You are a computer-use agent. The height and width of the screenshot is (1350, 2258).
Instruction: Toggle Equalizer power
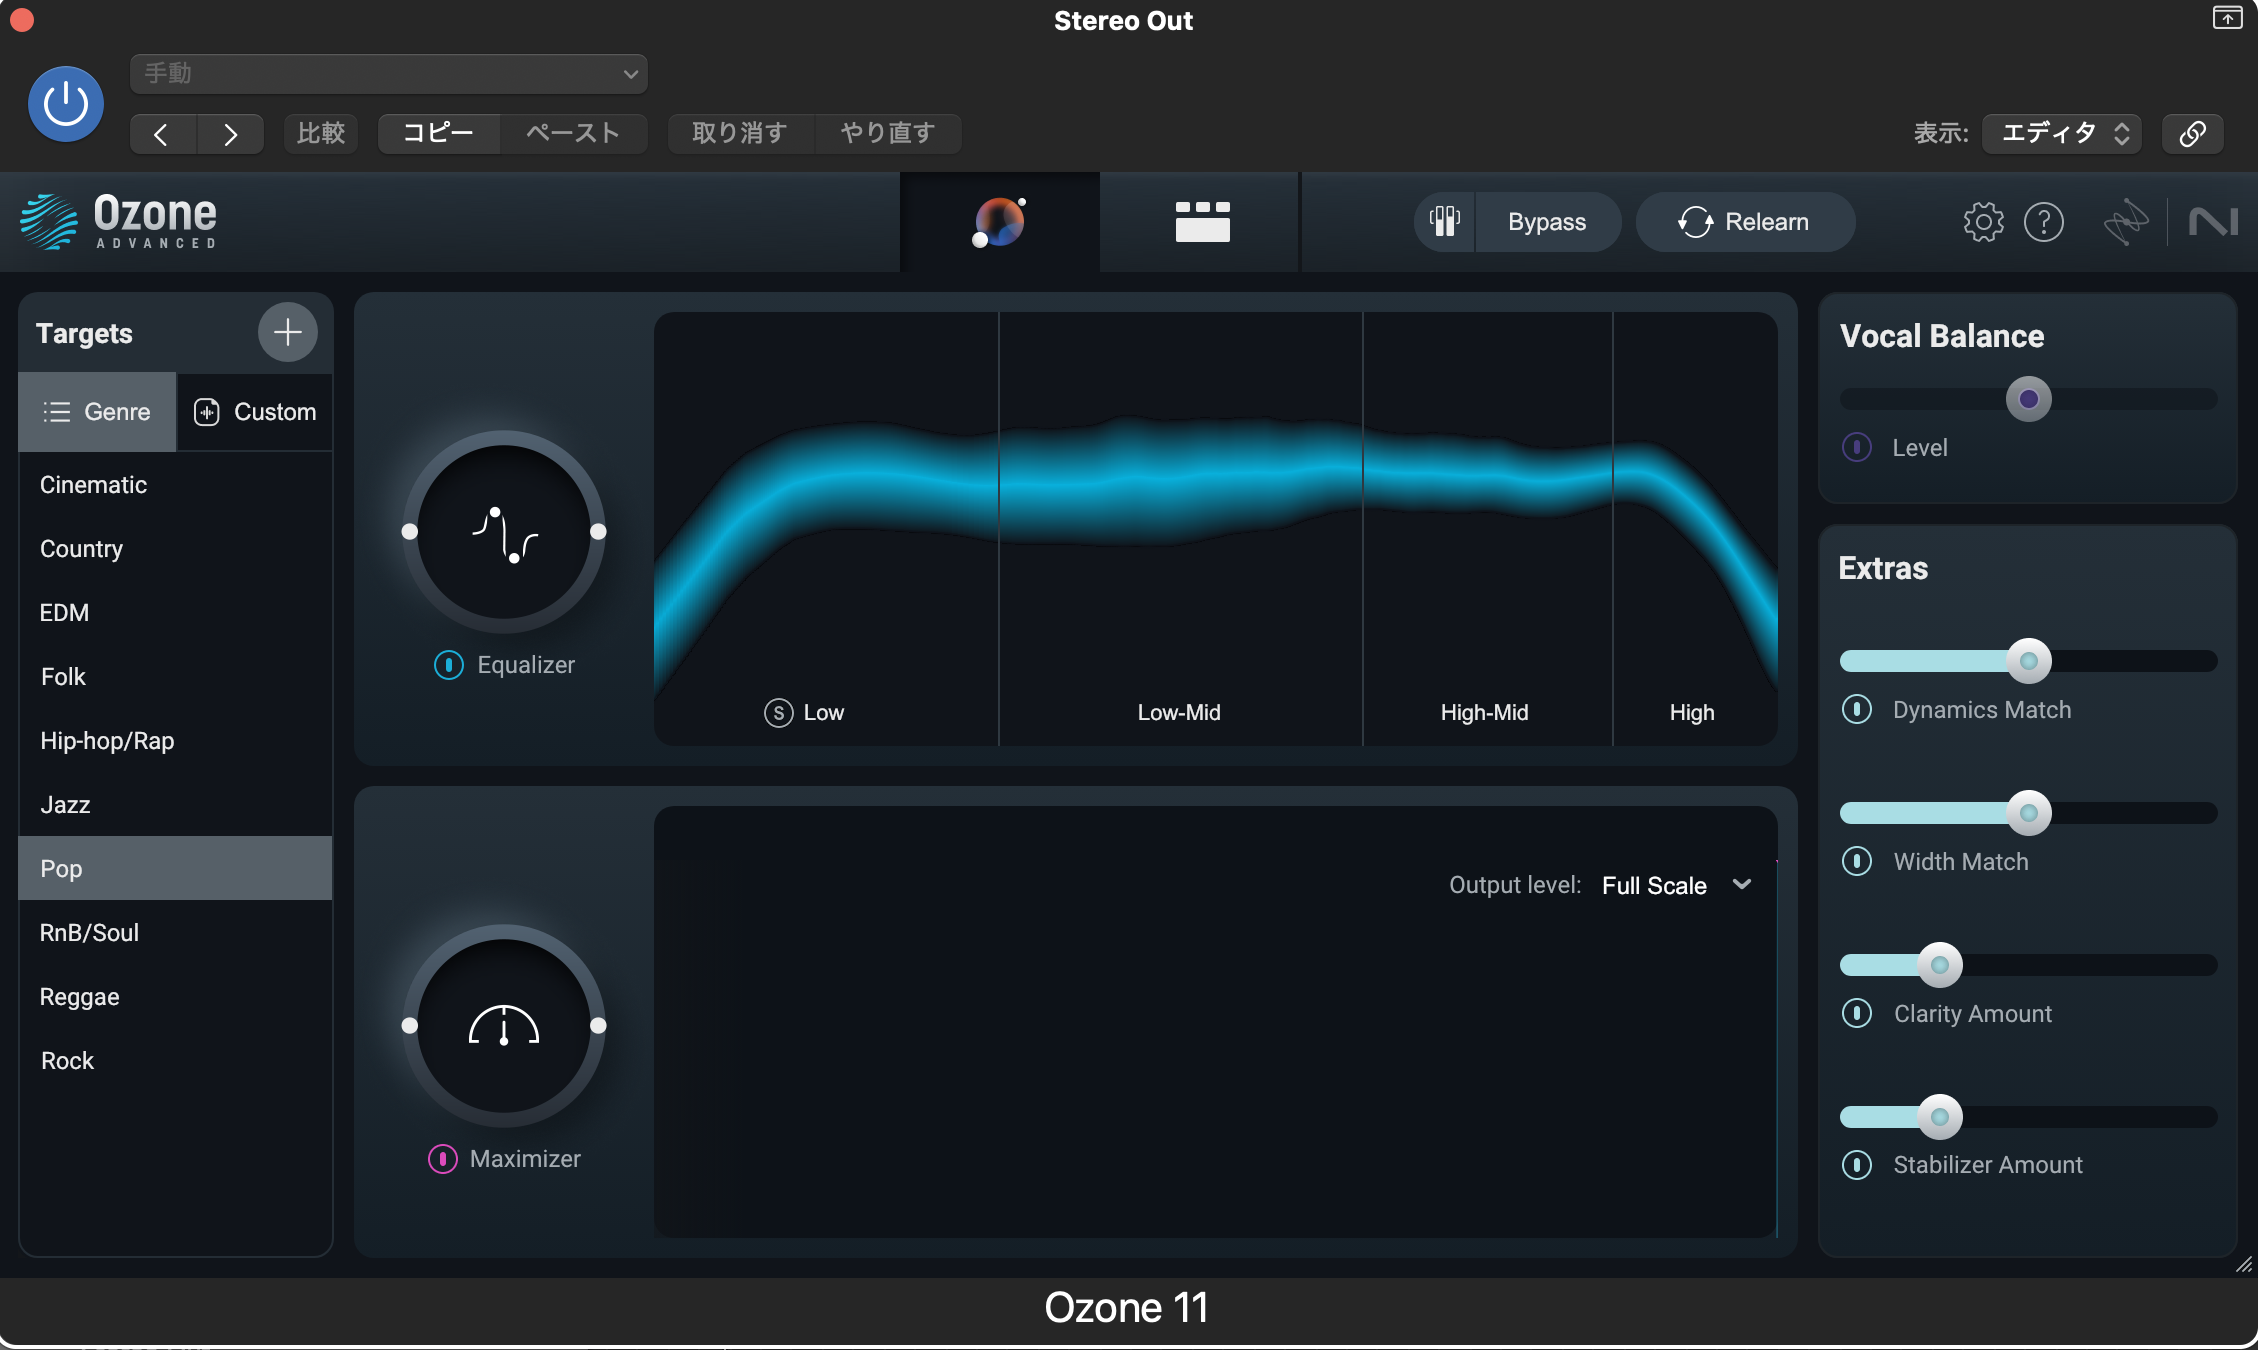click(x=448, y=665)
